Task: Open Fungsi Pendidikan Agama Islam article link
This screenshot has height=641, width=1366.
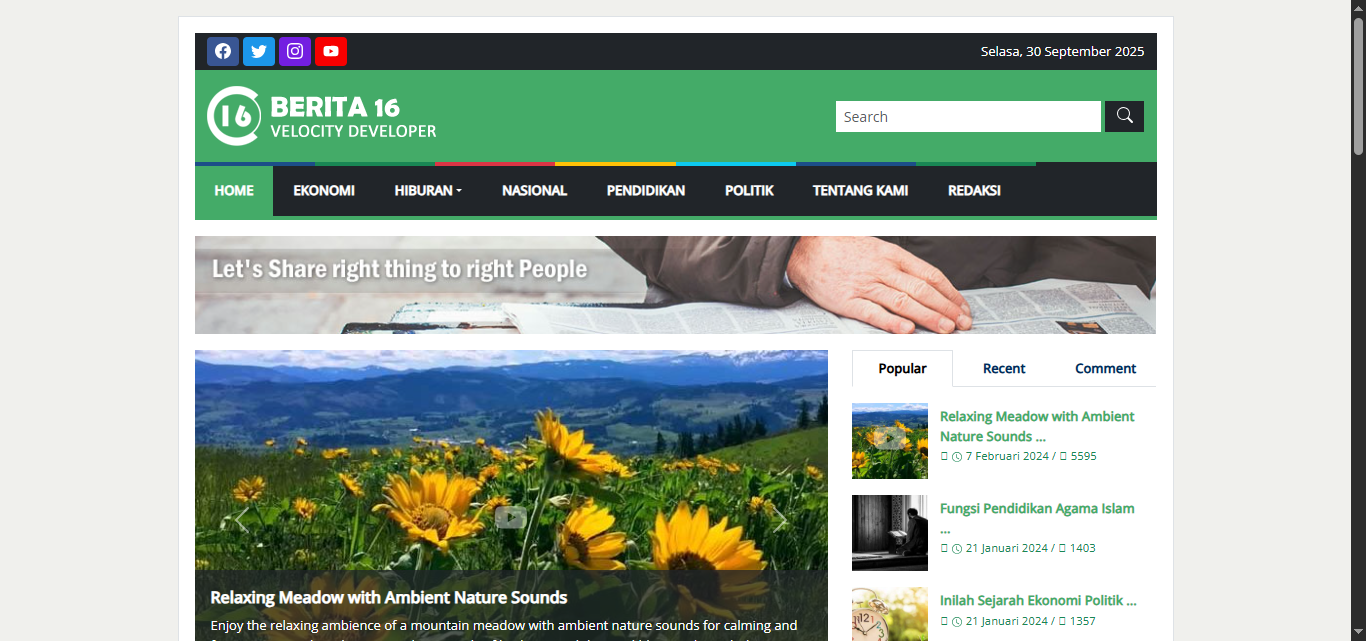Action: pyautogui.click(x=1037, y=509)
